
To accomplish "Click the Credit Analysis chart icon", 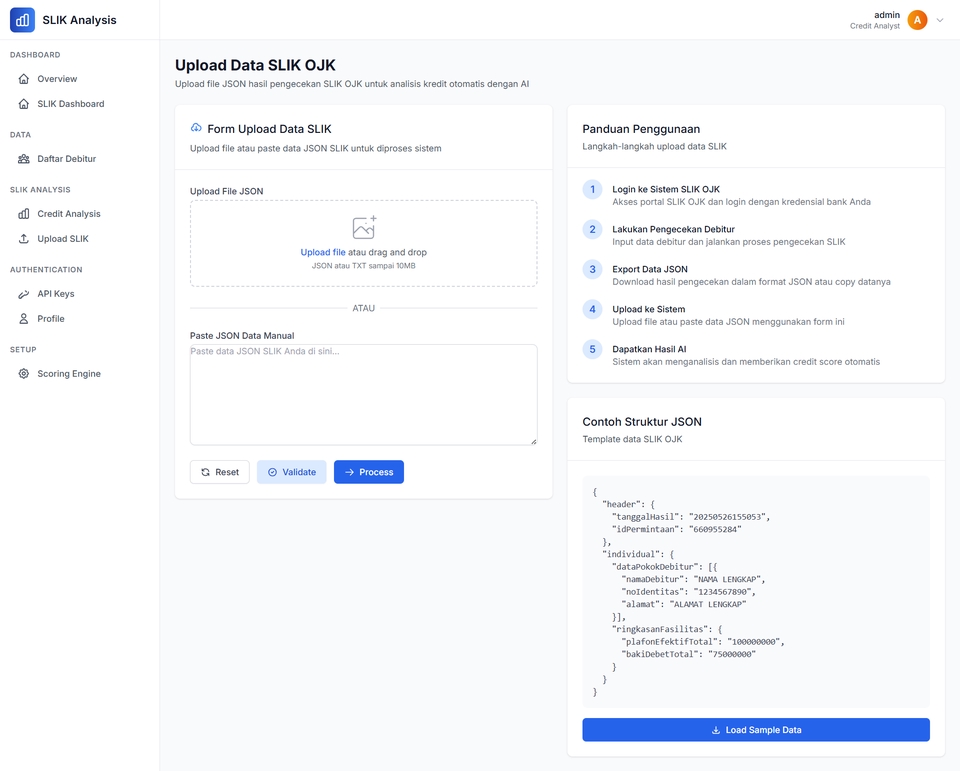I will point(24,214).
